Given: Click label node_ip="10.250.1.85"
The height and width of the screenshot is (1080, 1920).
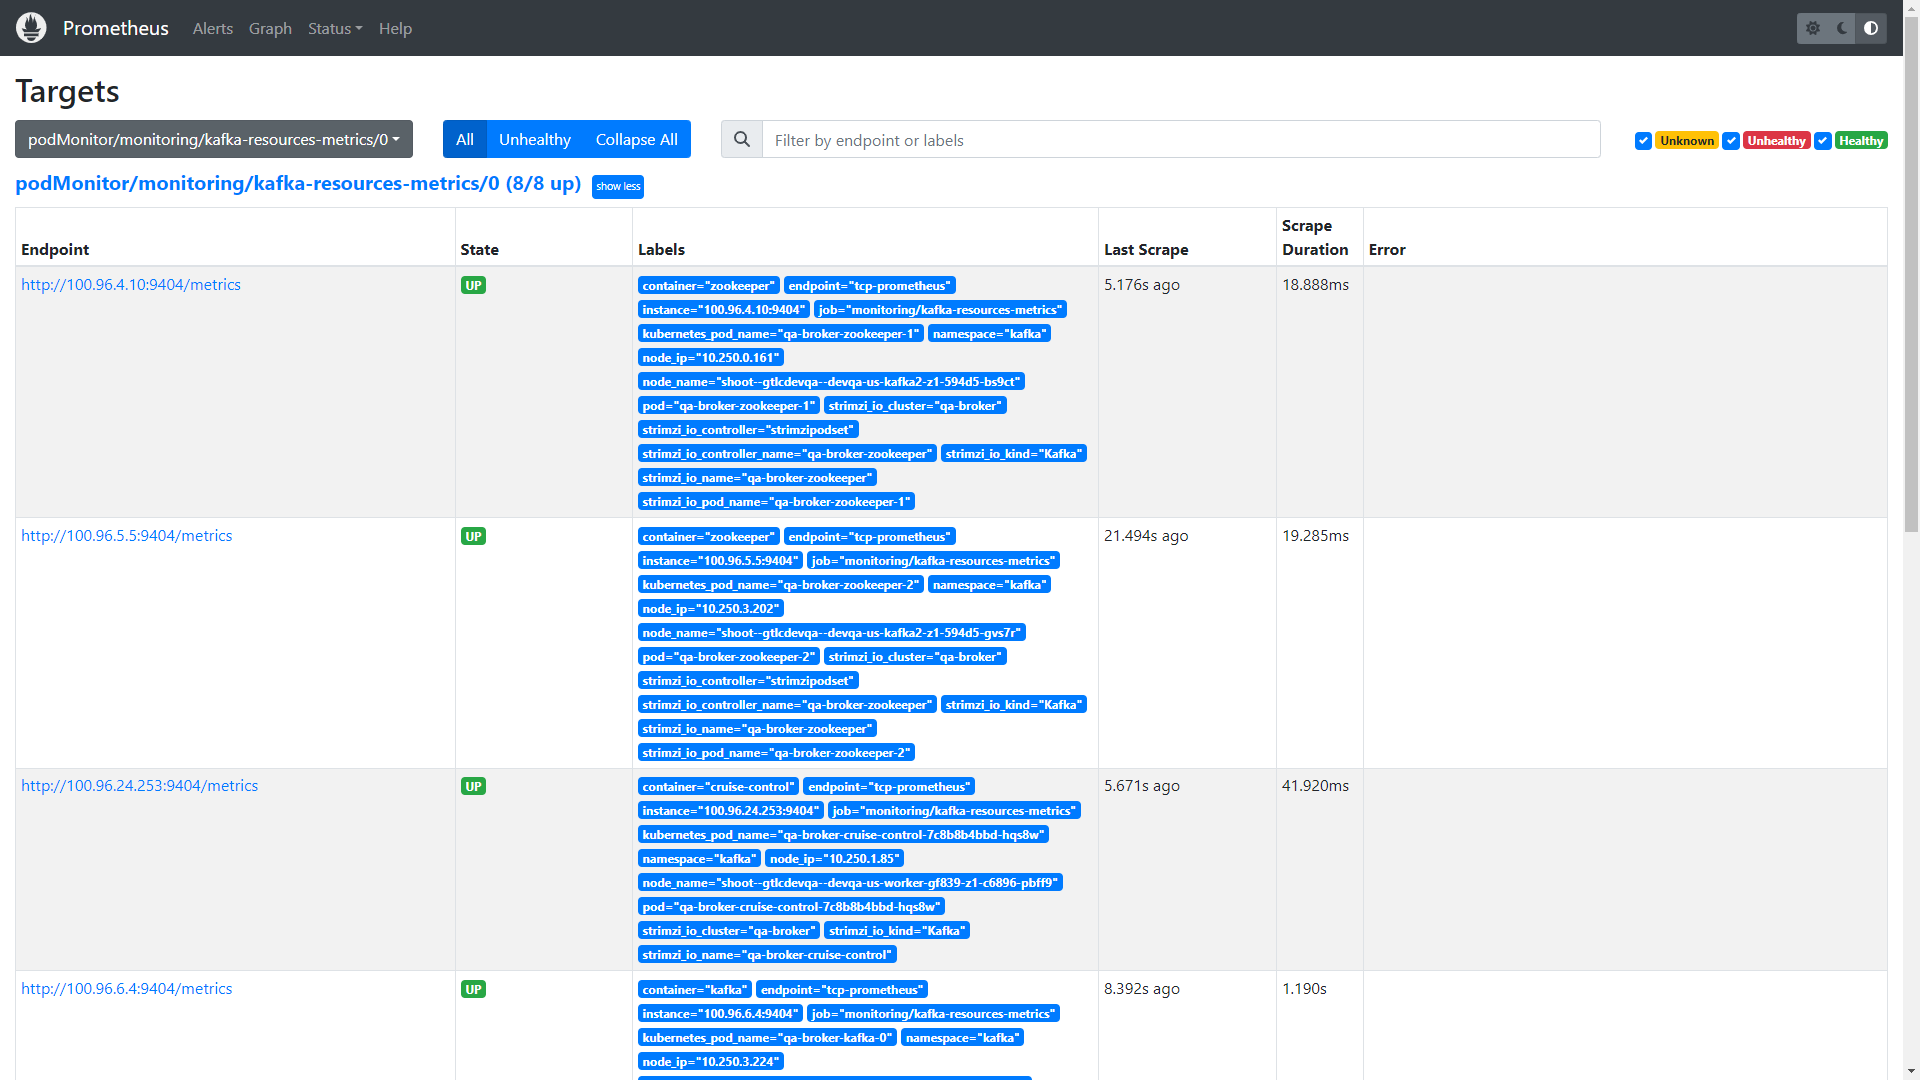Looking at the screenshot, I should pos(835,859).
